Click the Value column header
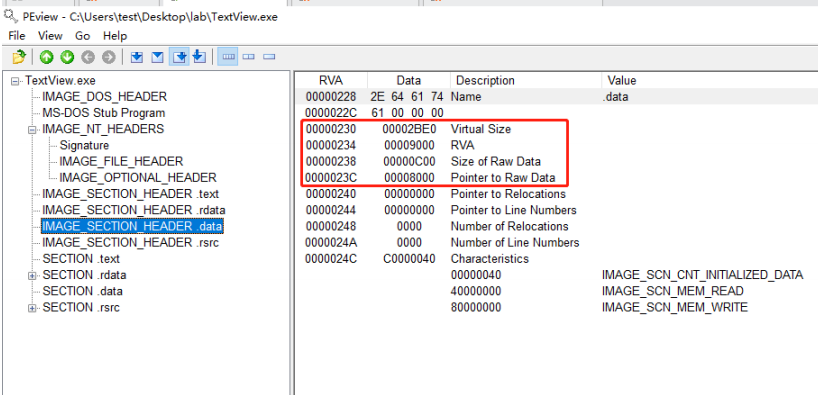The height and width of the screenshot is (395, 818). click(x=709, y=80)
